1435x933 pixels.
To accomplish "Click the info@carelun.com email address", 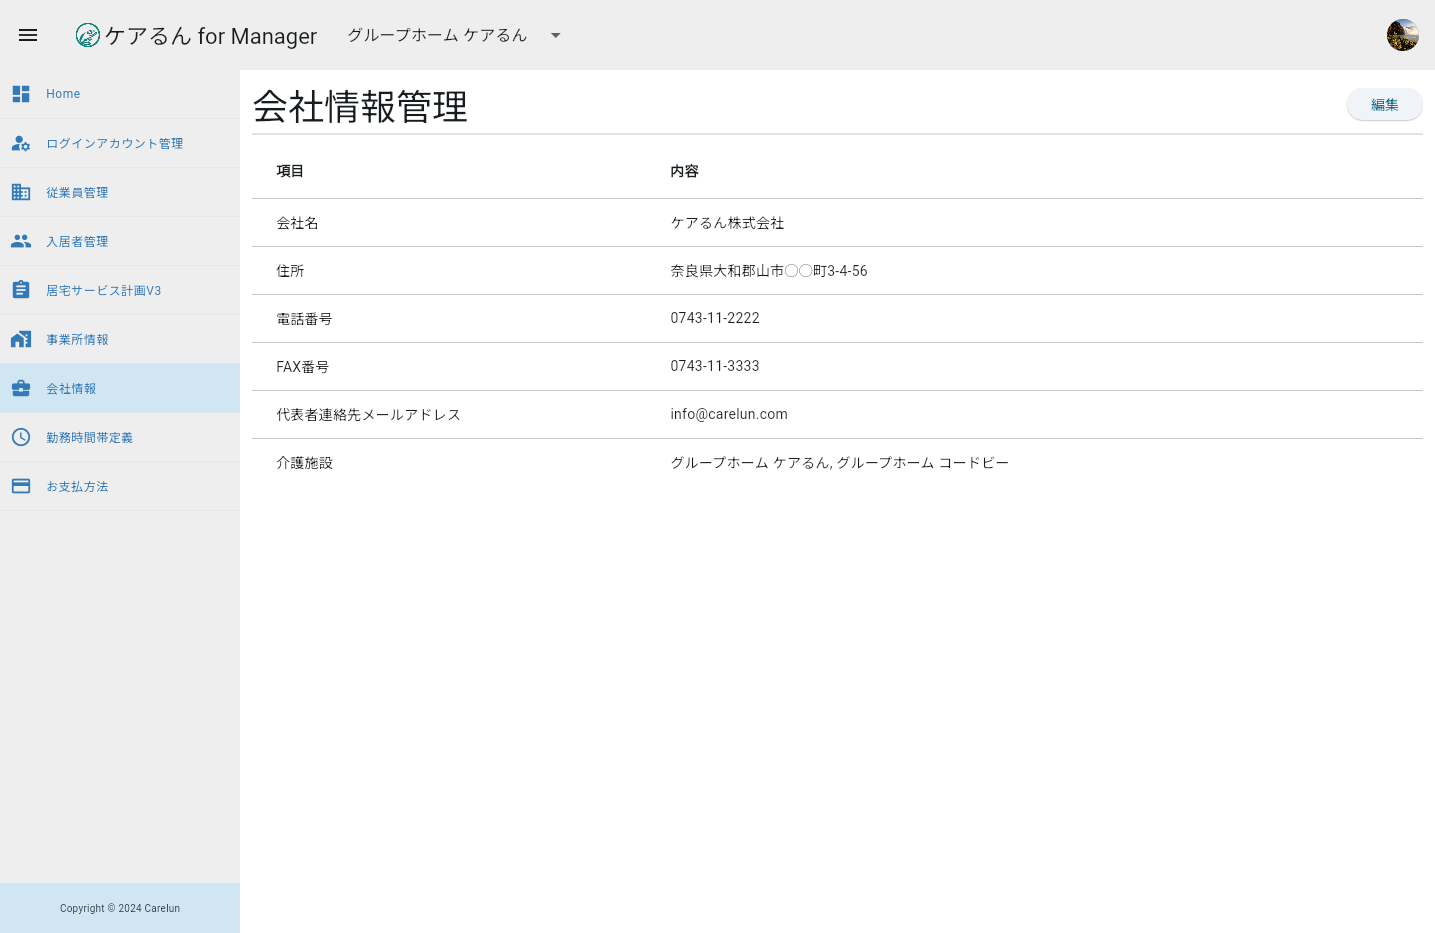I will [x=729, y=414].
